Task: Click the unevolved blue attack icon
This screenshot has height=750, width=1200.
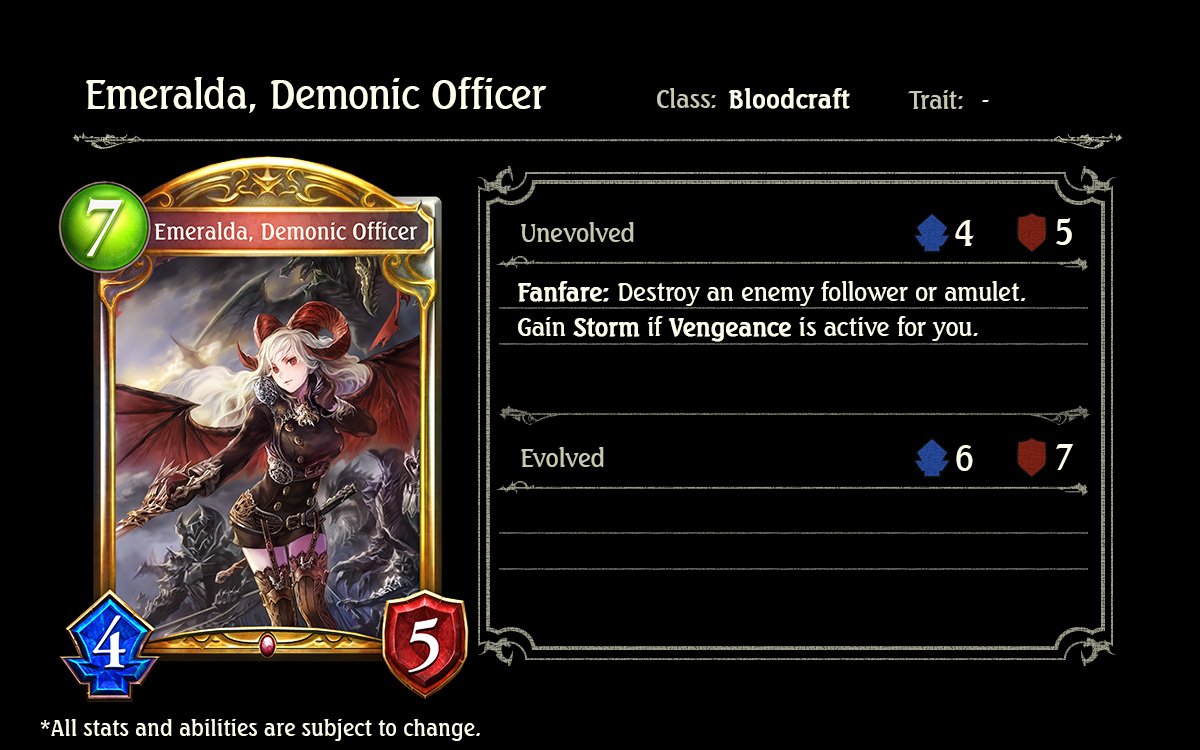Action: click(x=931, y=234)
